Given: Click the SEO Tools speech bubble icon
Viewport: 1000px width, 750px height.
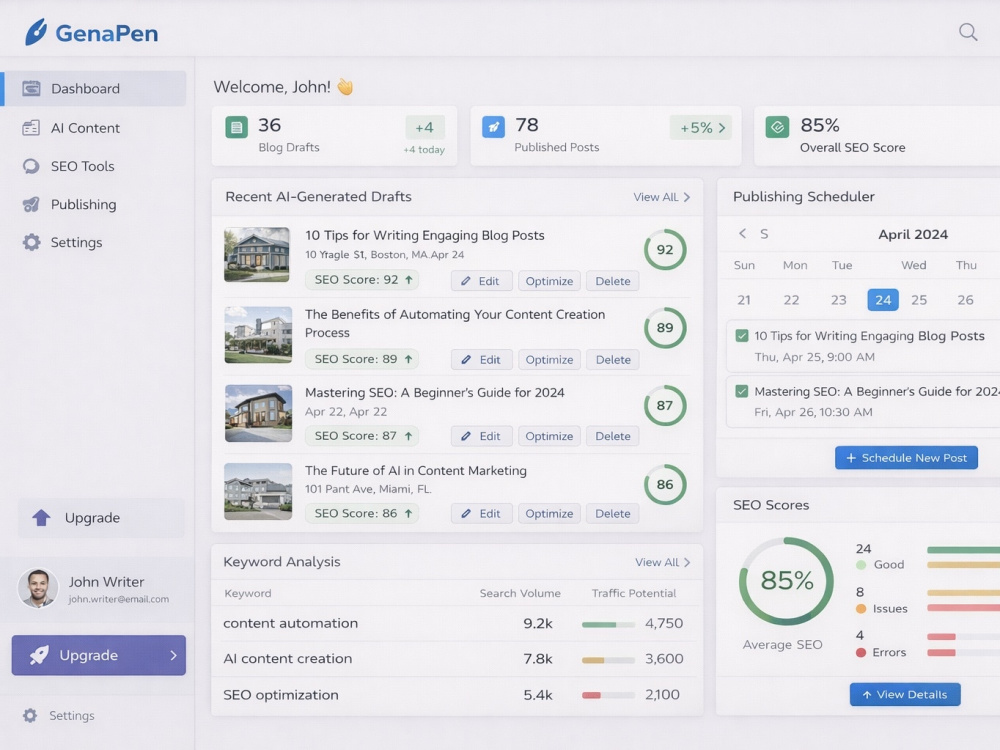Looking at the screenshot, I should [31, 166].
